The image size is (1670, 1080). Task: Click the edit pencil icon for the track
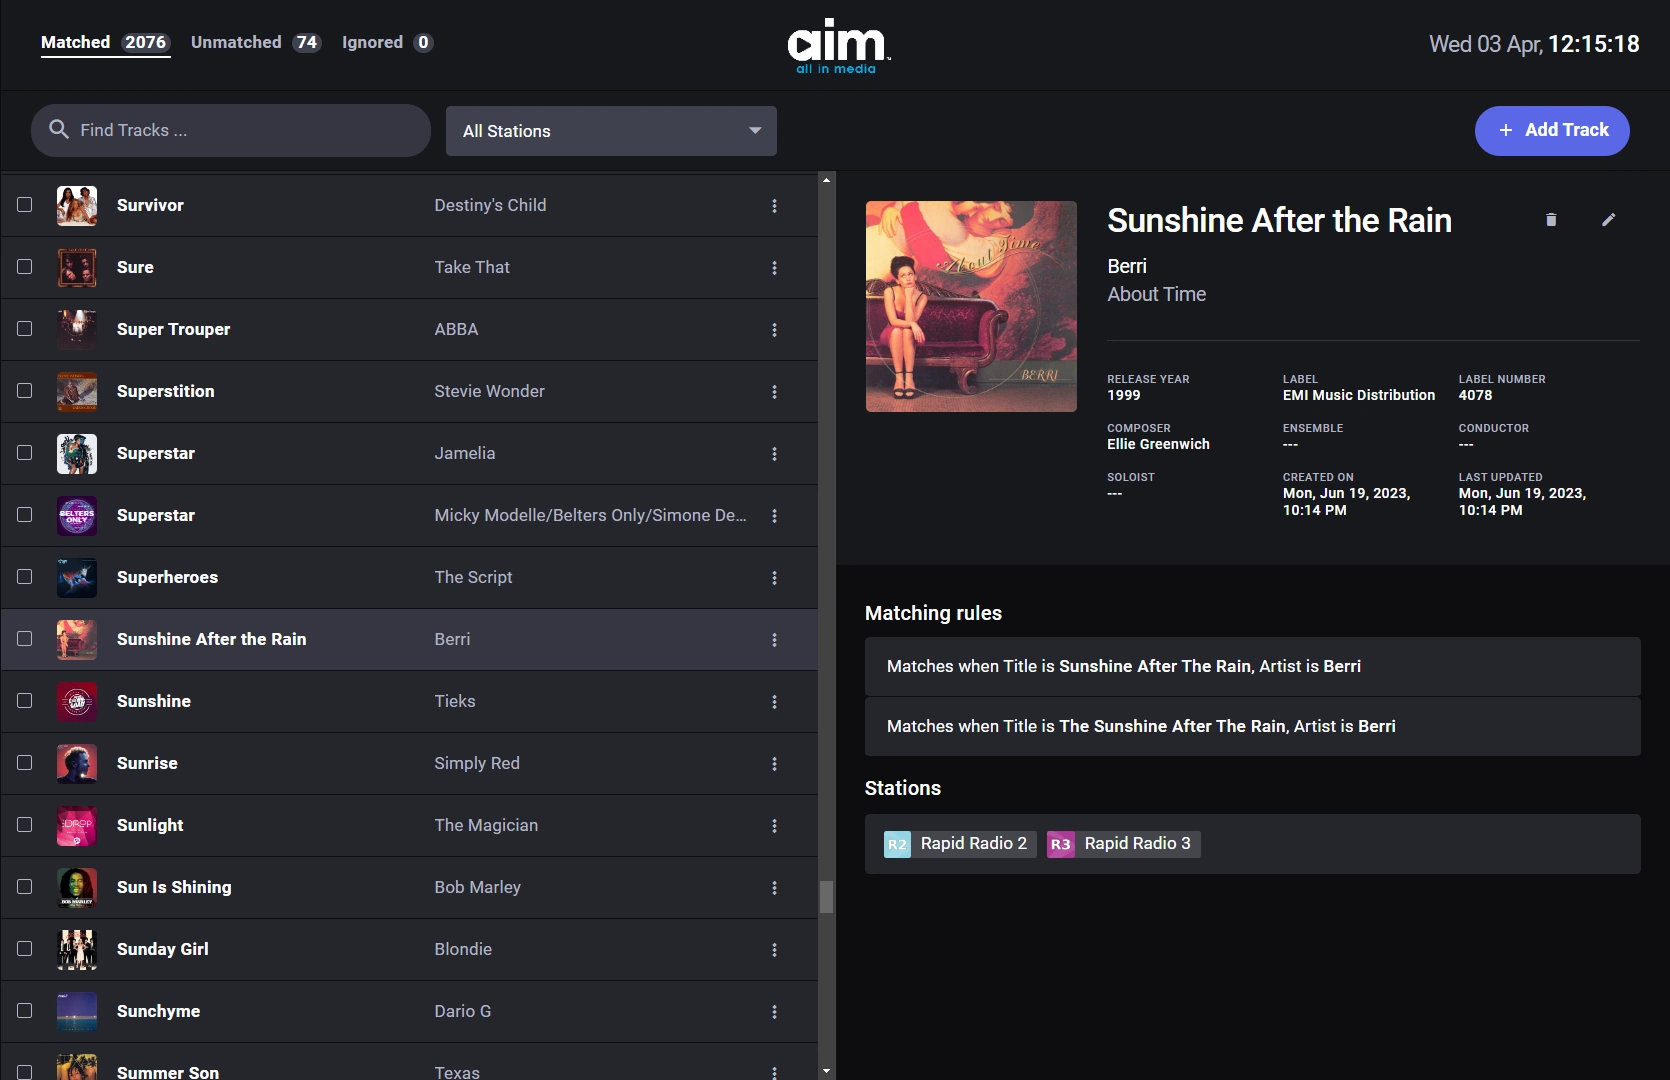[1608, 220]
